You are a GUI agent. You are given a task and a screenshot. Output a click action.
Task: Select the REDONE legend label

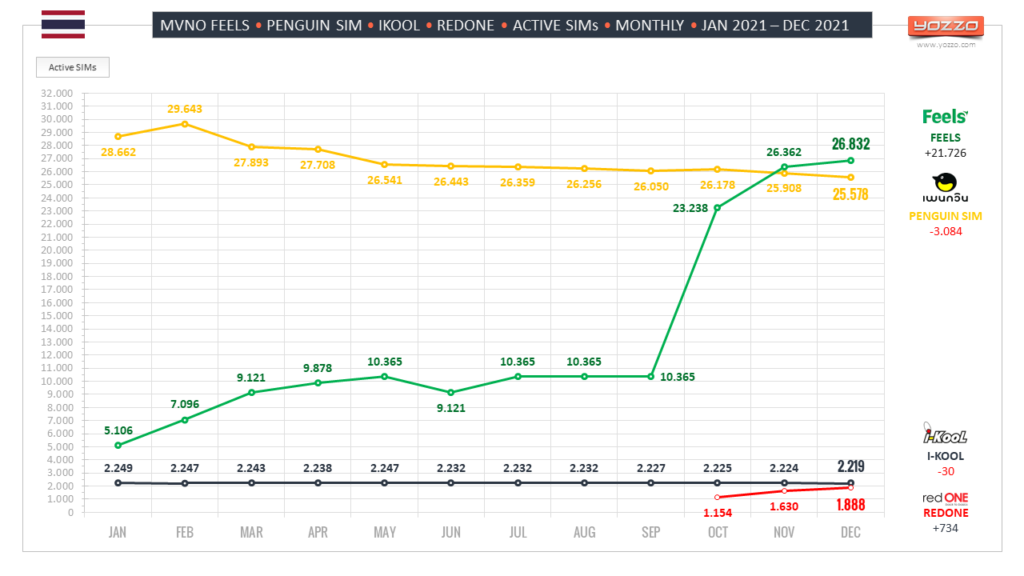[x=945, y=513]
